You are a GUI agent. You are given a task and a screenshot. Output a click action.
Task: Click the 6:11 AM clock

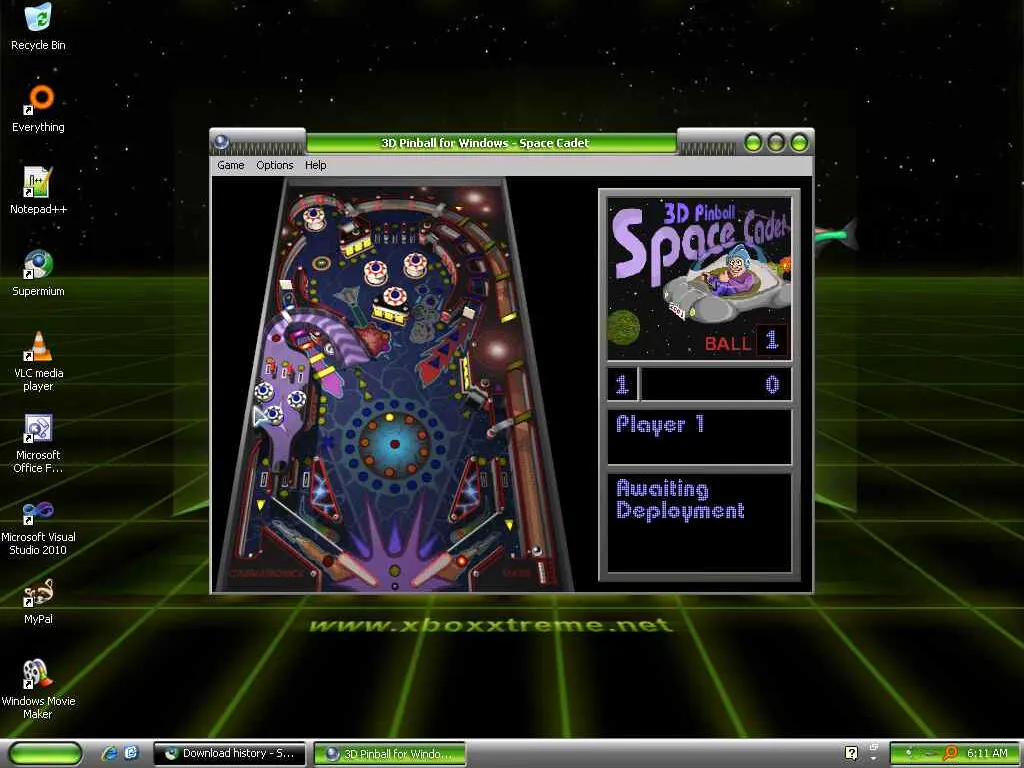(987, 753)
